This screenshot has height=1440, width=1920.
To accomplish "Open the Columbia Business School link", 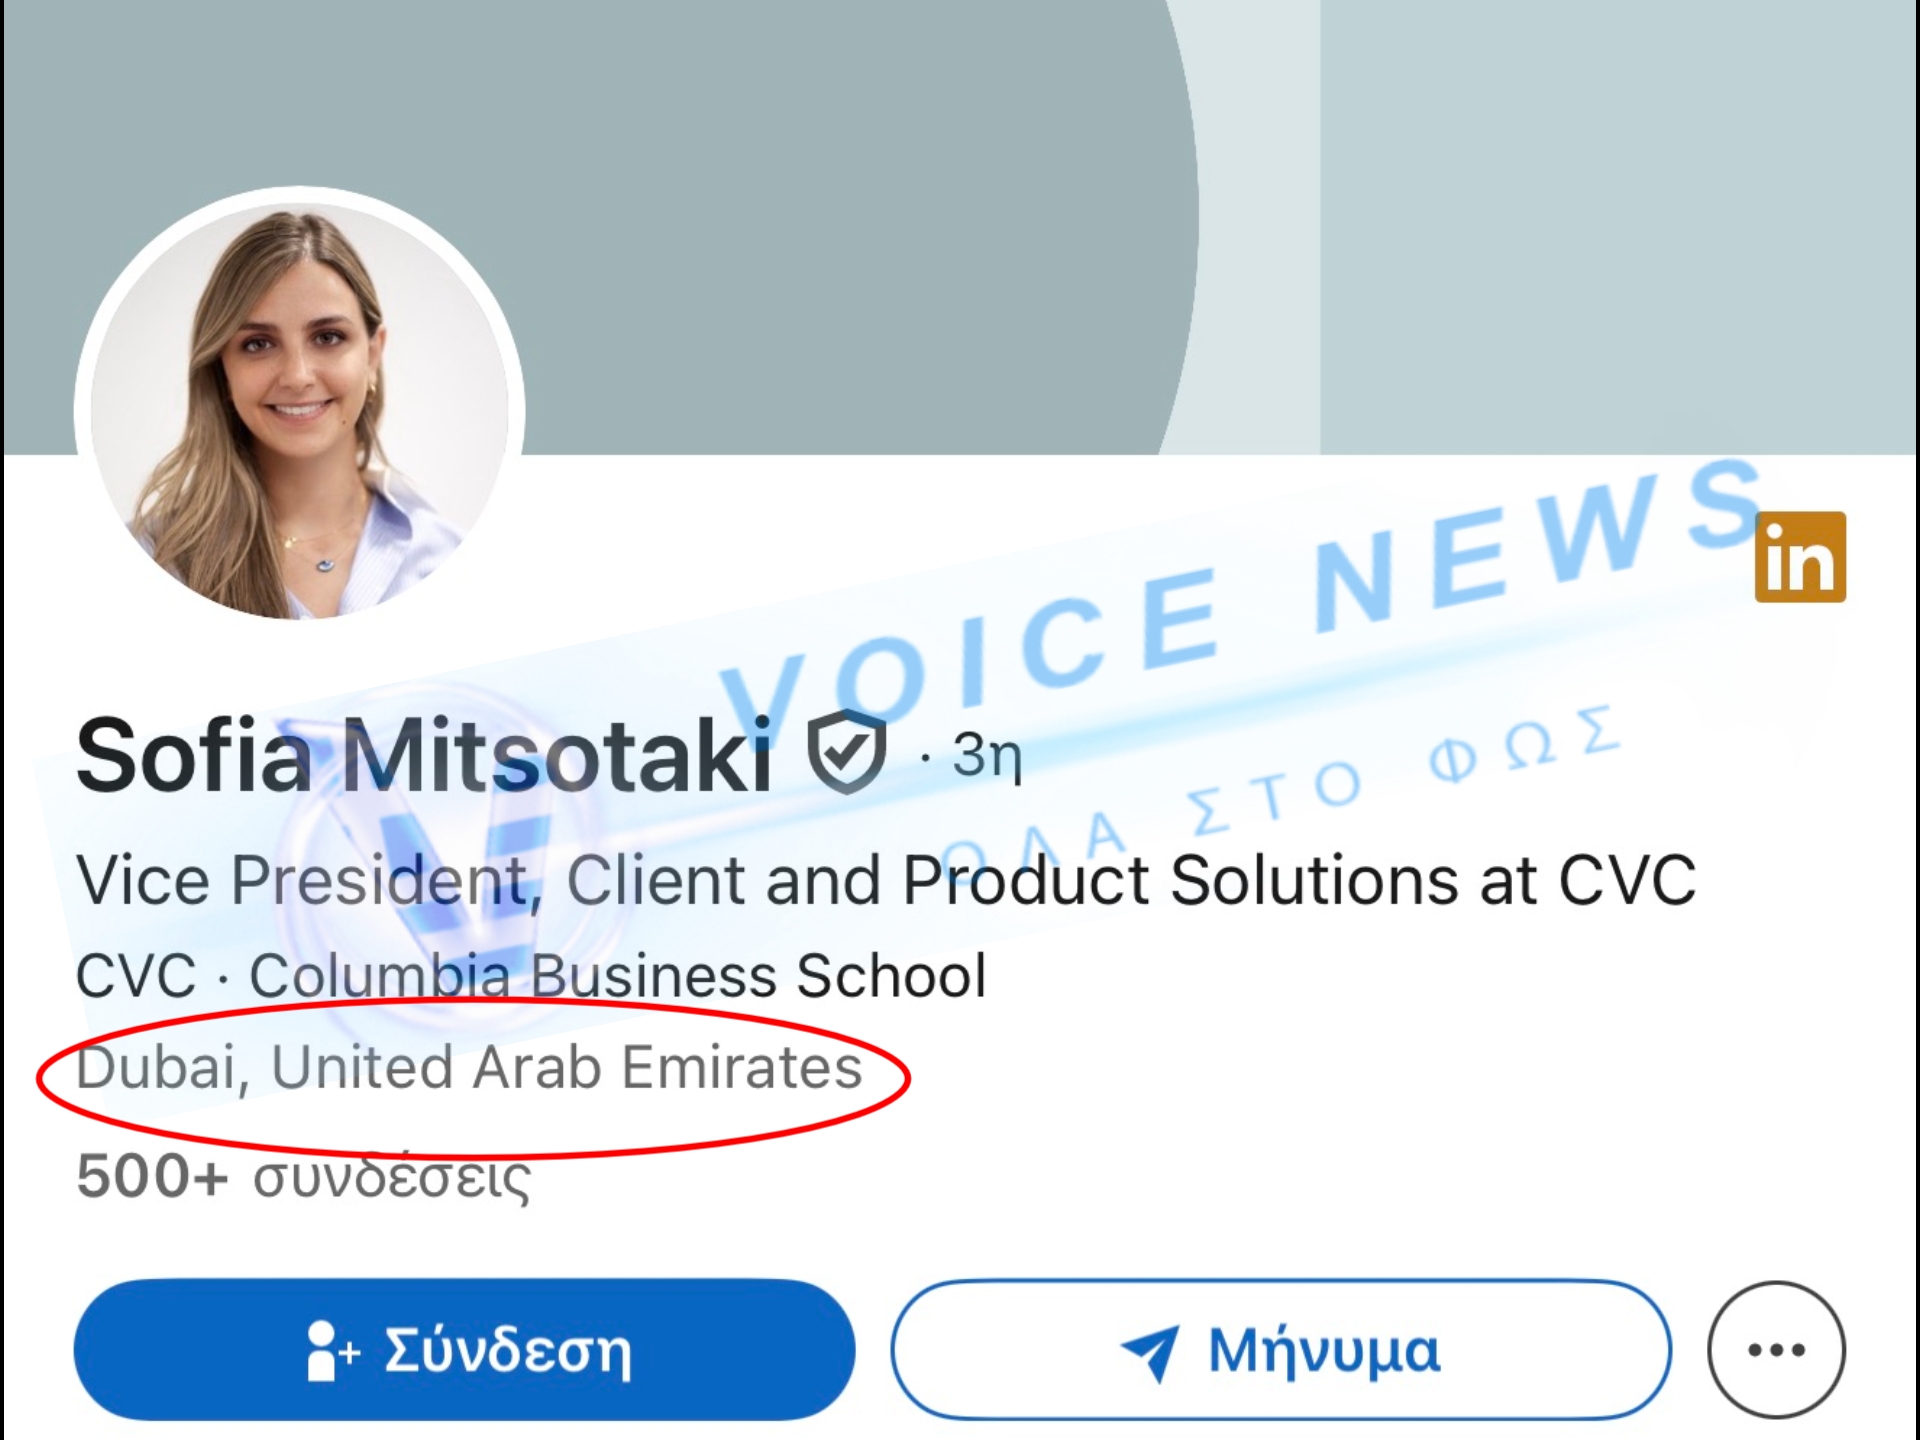I will click(617, 975).
